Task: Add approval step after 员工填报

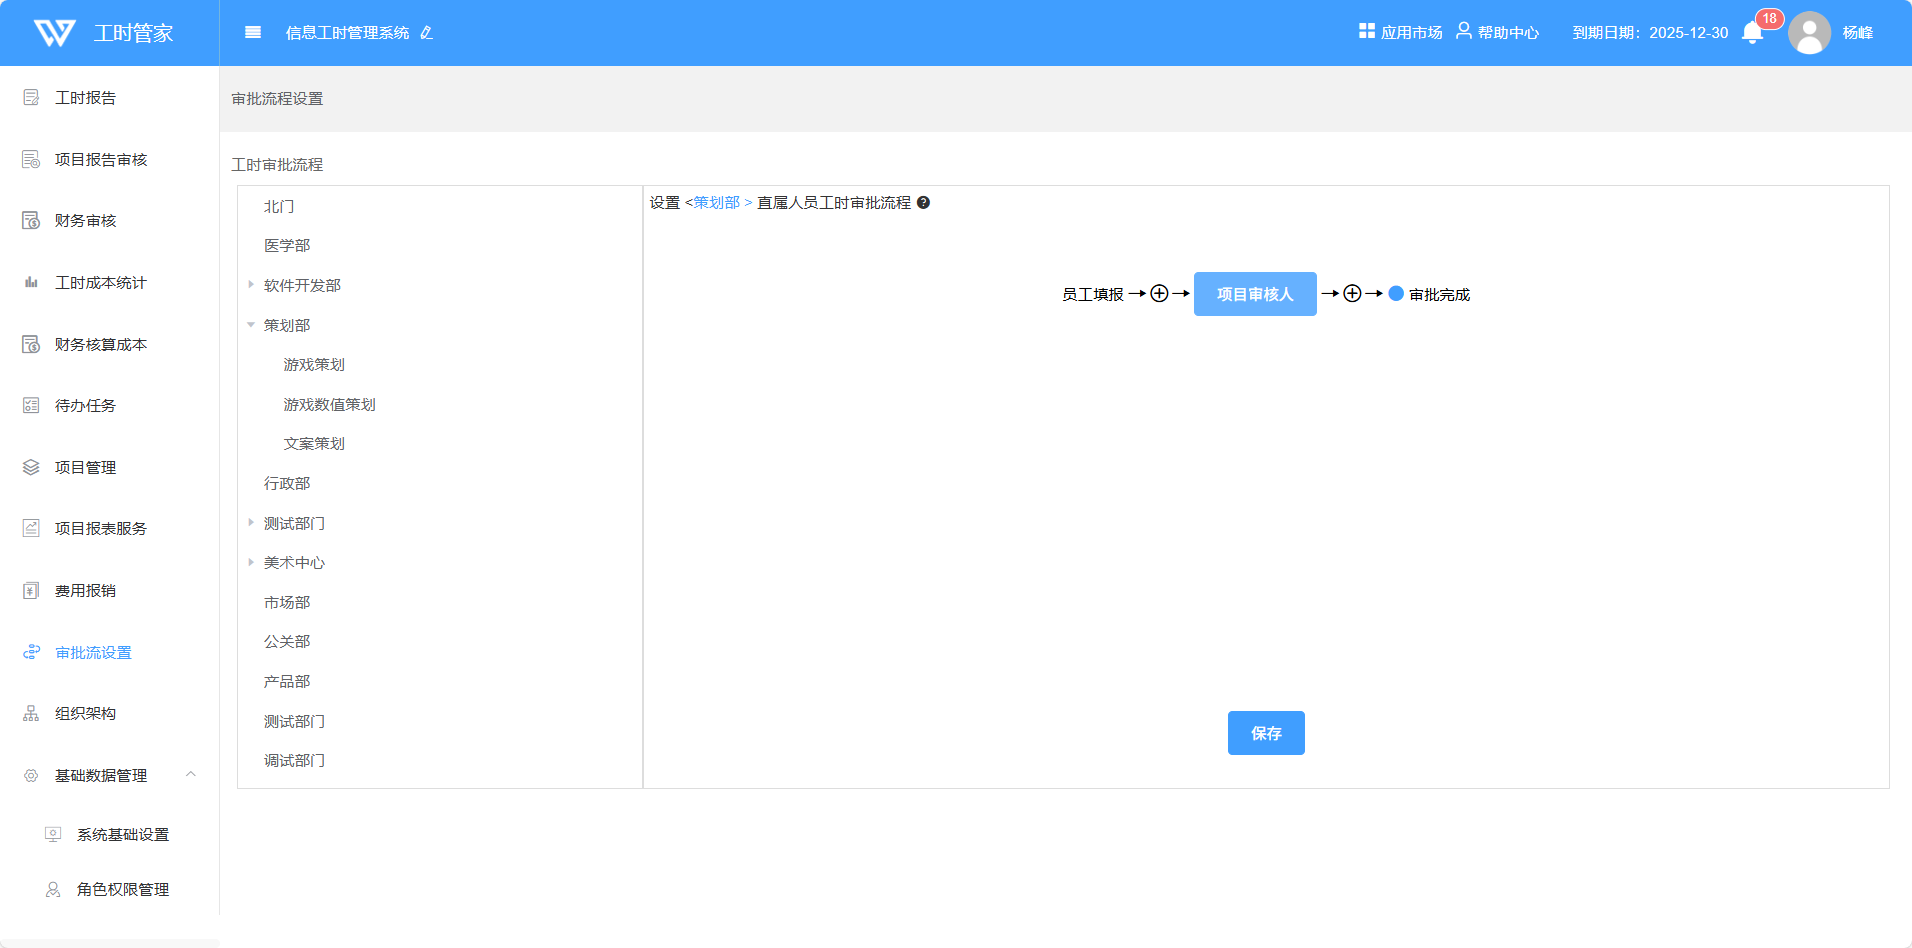Action: (x=1159, y=294)
